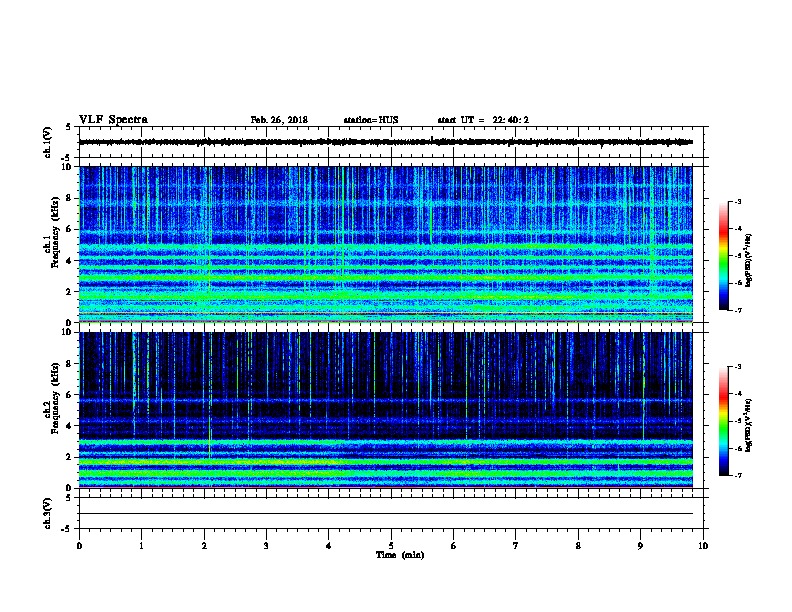792x612 pixels.
Task: Click the time axis tick label "0"
Action: pyautogui.click(x=79, y=546)
